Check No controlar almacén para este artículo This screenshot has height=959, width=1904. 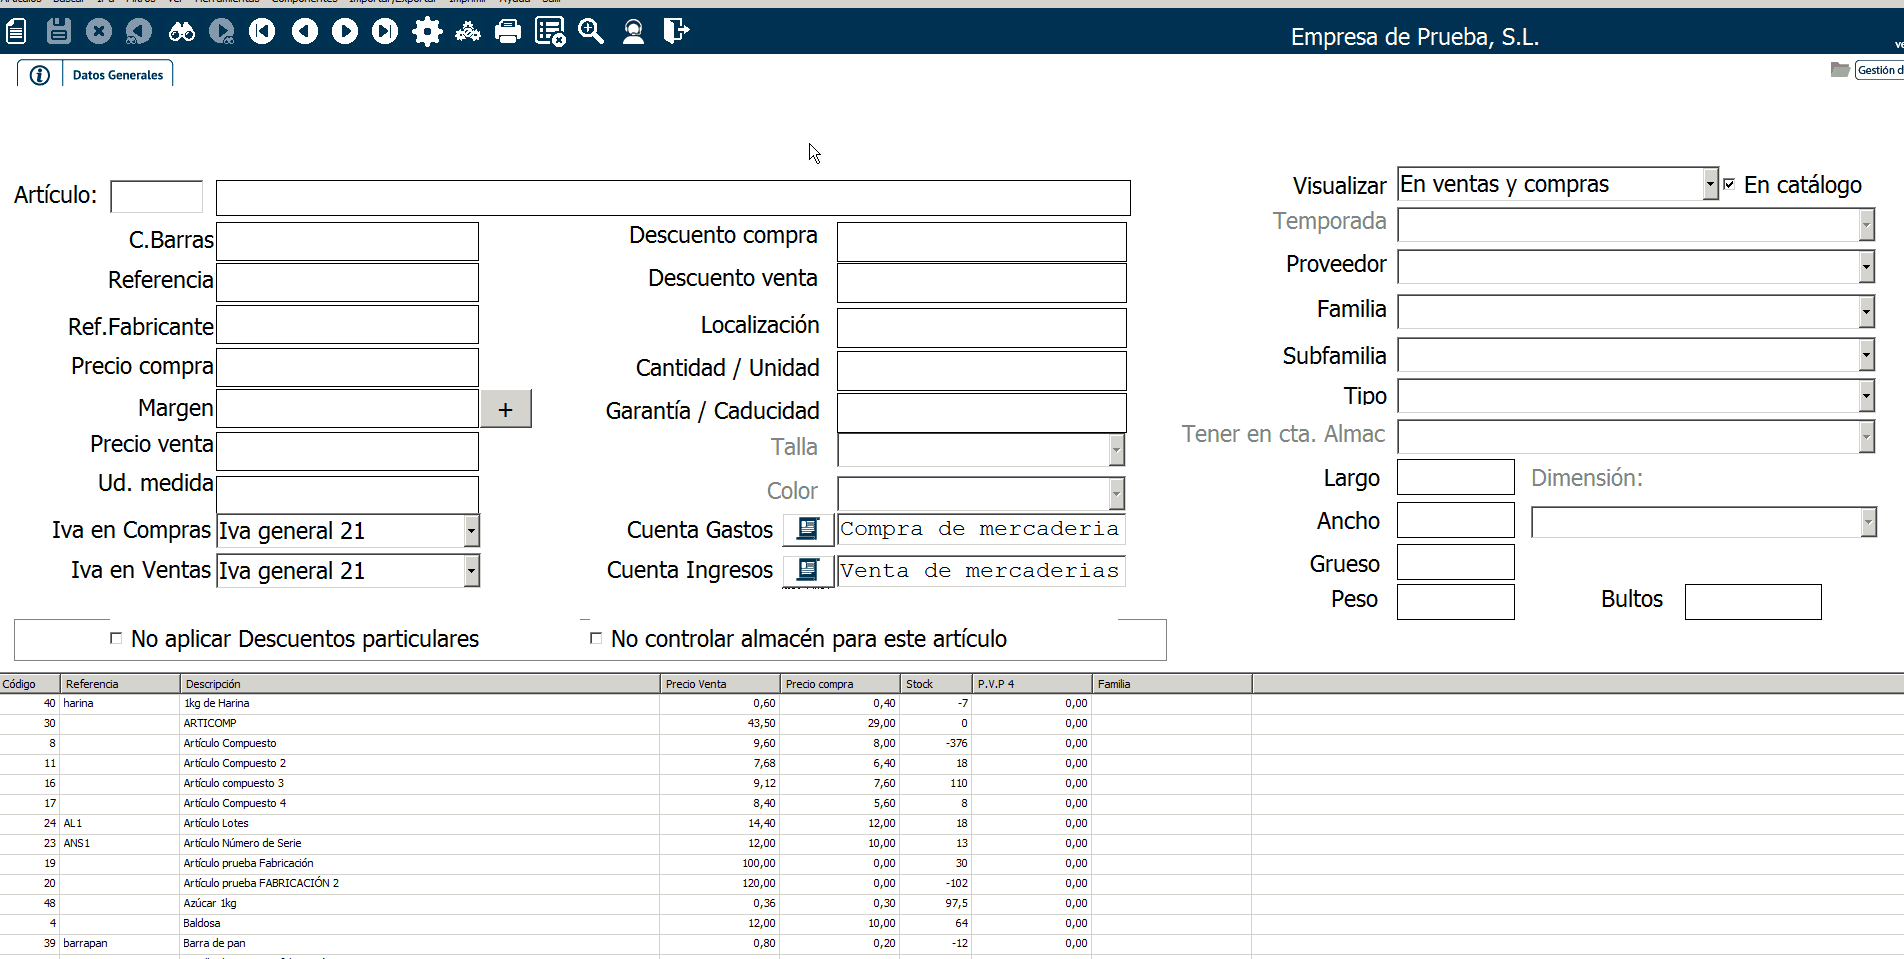point(596,638)
